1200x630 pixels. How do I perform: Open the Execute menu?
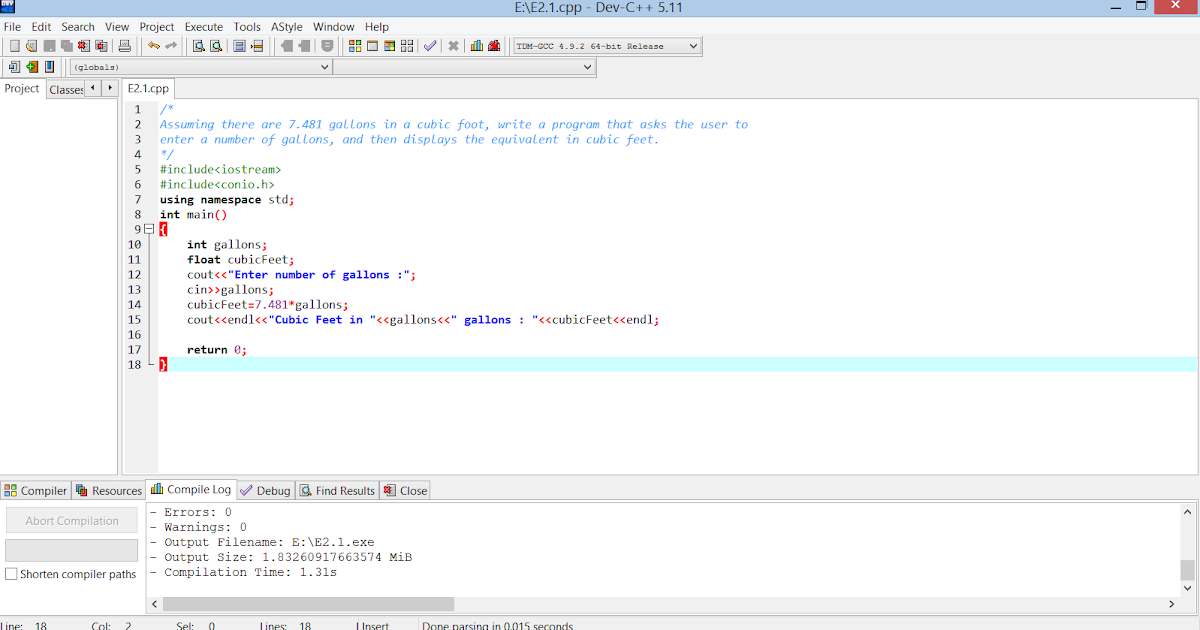[204, 27]
